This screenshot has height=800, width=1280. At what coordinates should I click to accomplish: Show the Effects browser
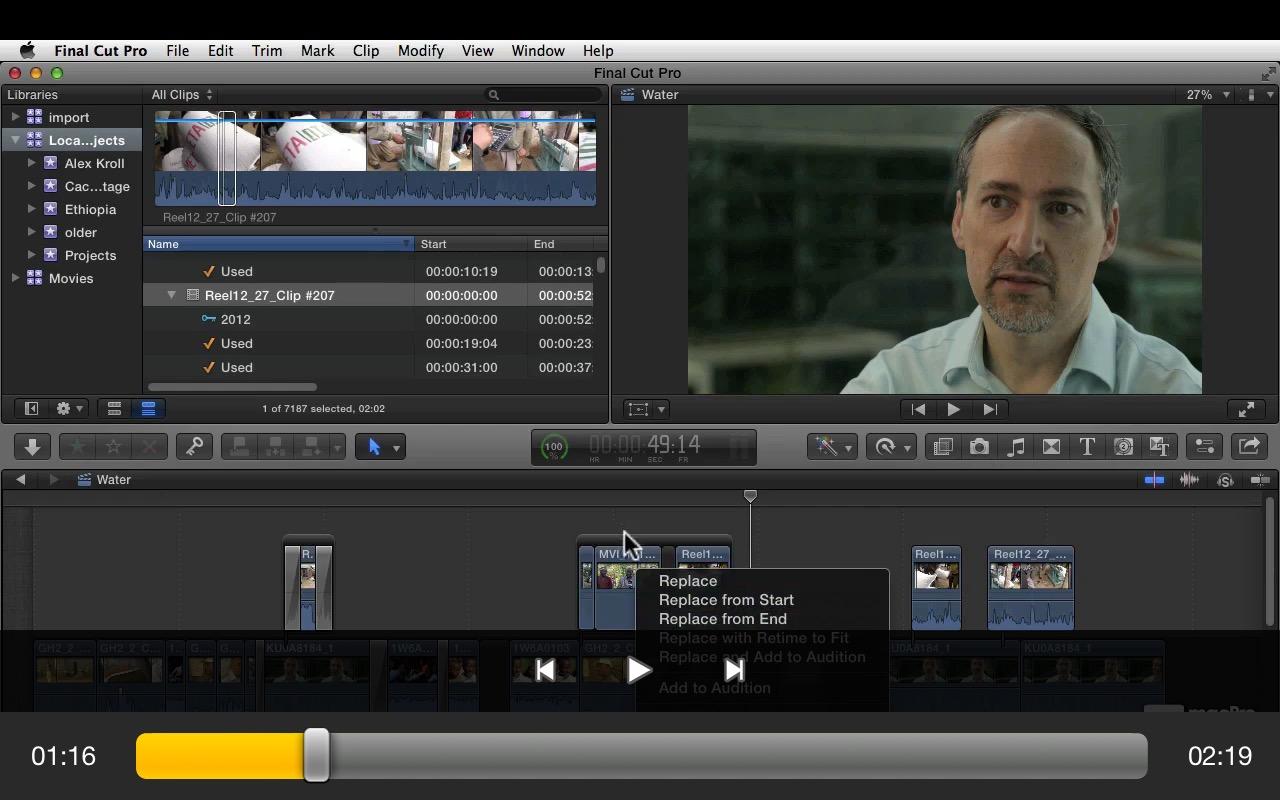[943, 447]
